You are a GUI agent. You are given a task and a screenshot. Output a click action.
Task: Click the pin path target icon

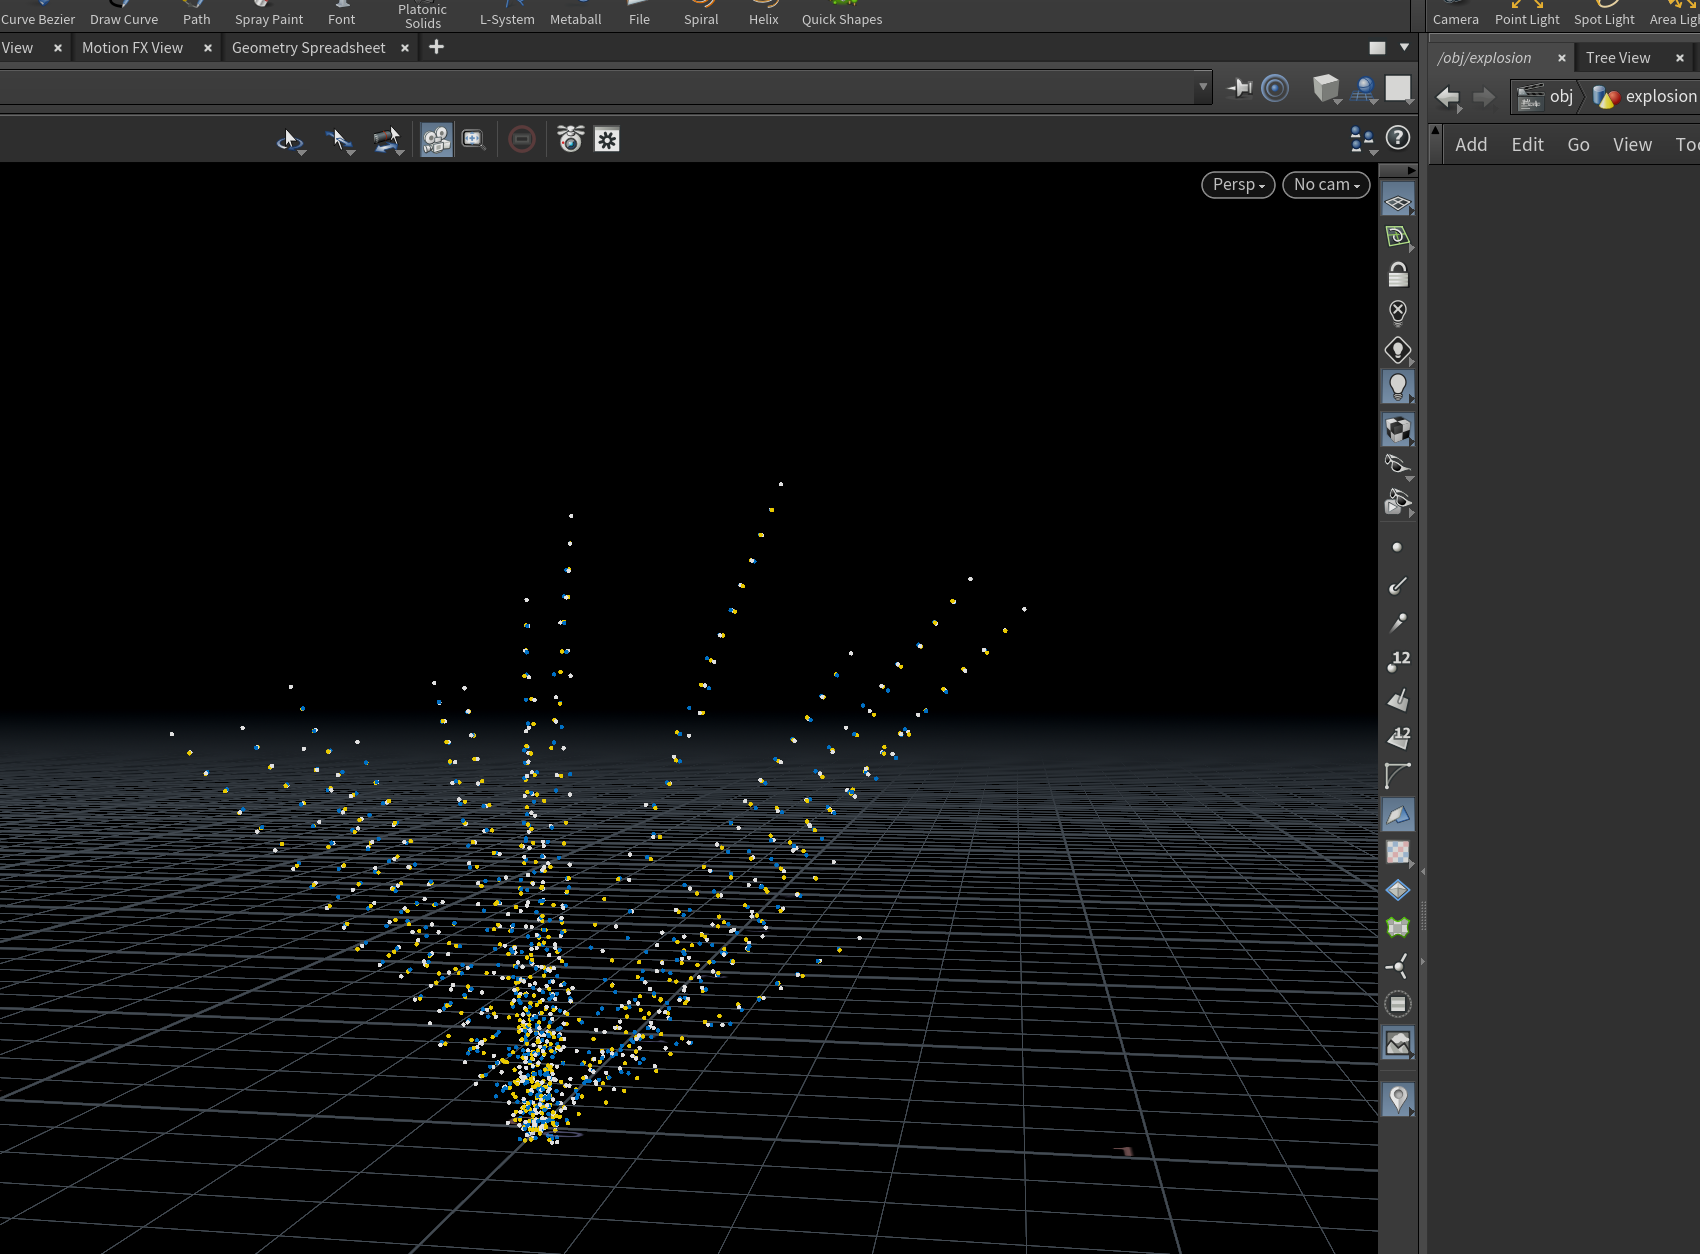1239,88
